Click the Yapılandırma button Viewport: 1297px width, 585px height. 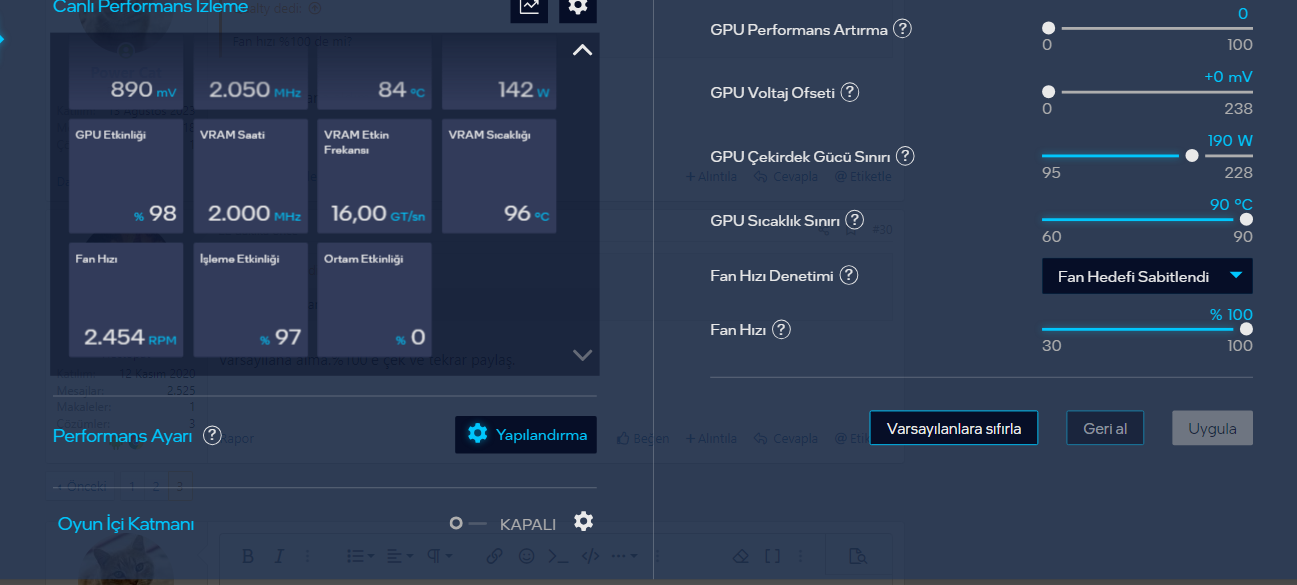[526, 435]
